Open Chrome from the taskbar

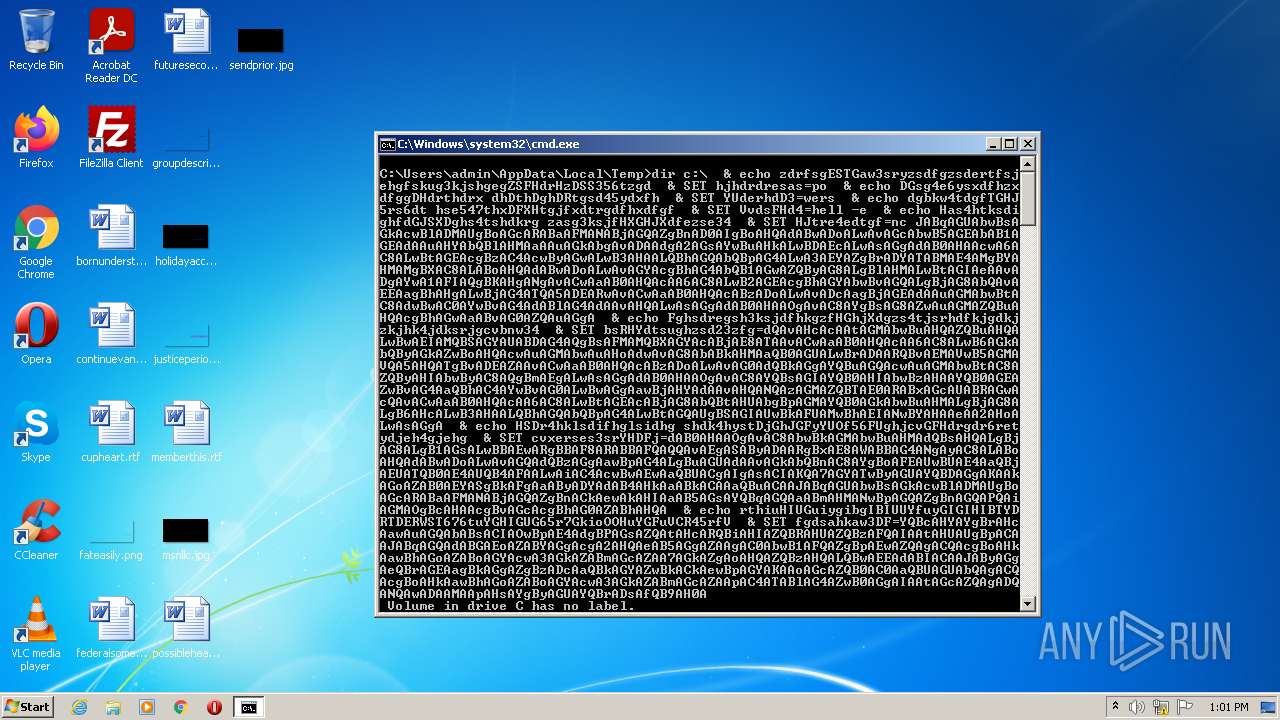(181, 707)
